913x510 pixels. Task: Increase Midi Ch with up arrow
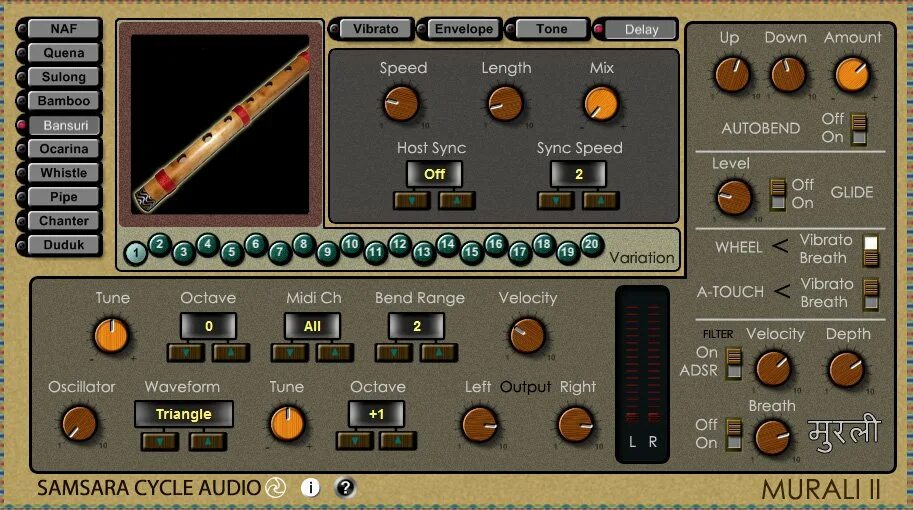click(335, 352)
